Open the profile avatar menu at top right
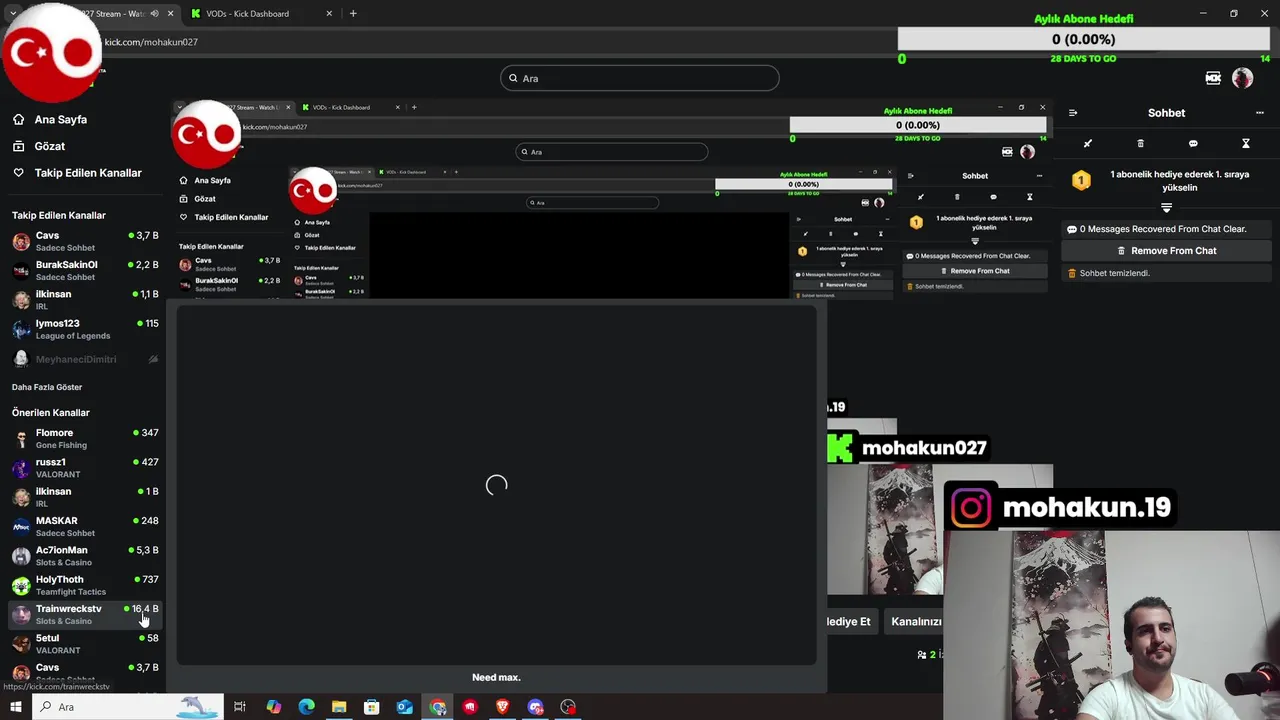This screenshot has height=720, width=1280. coord(1242,78)
